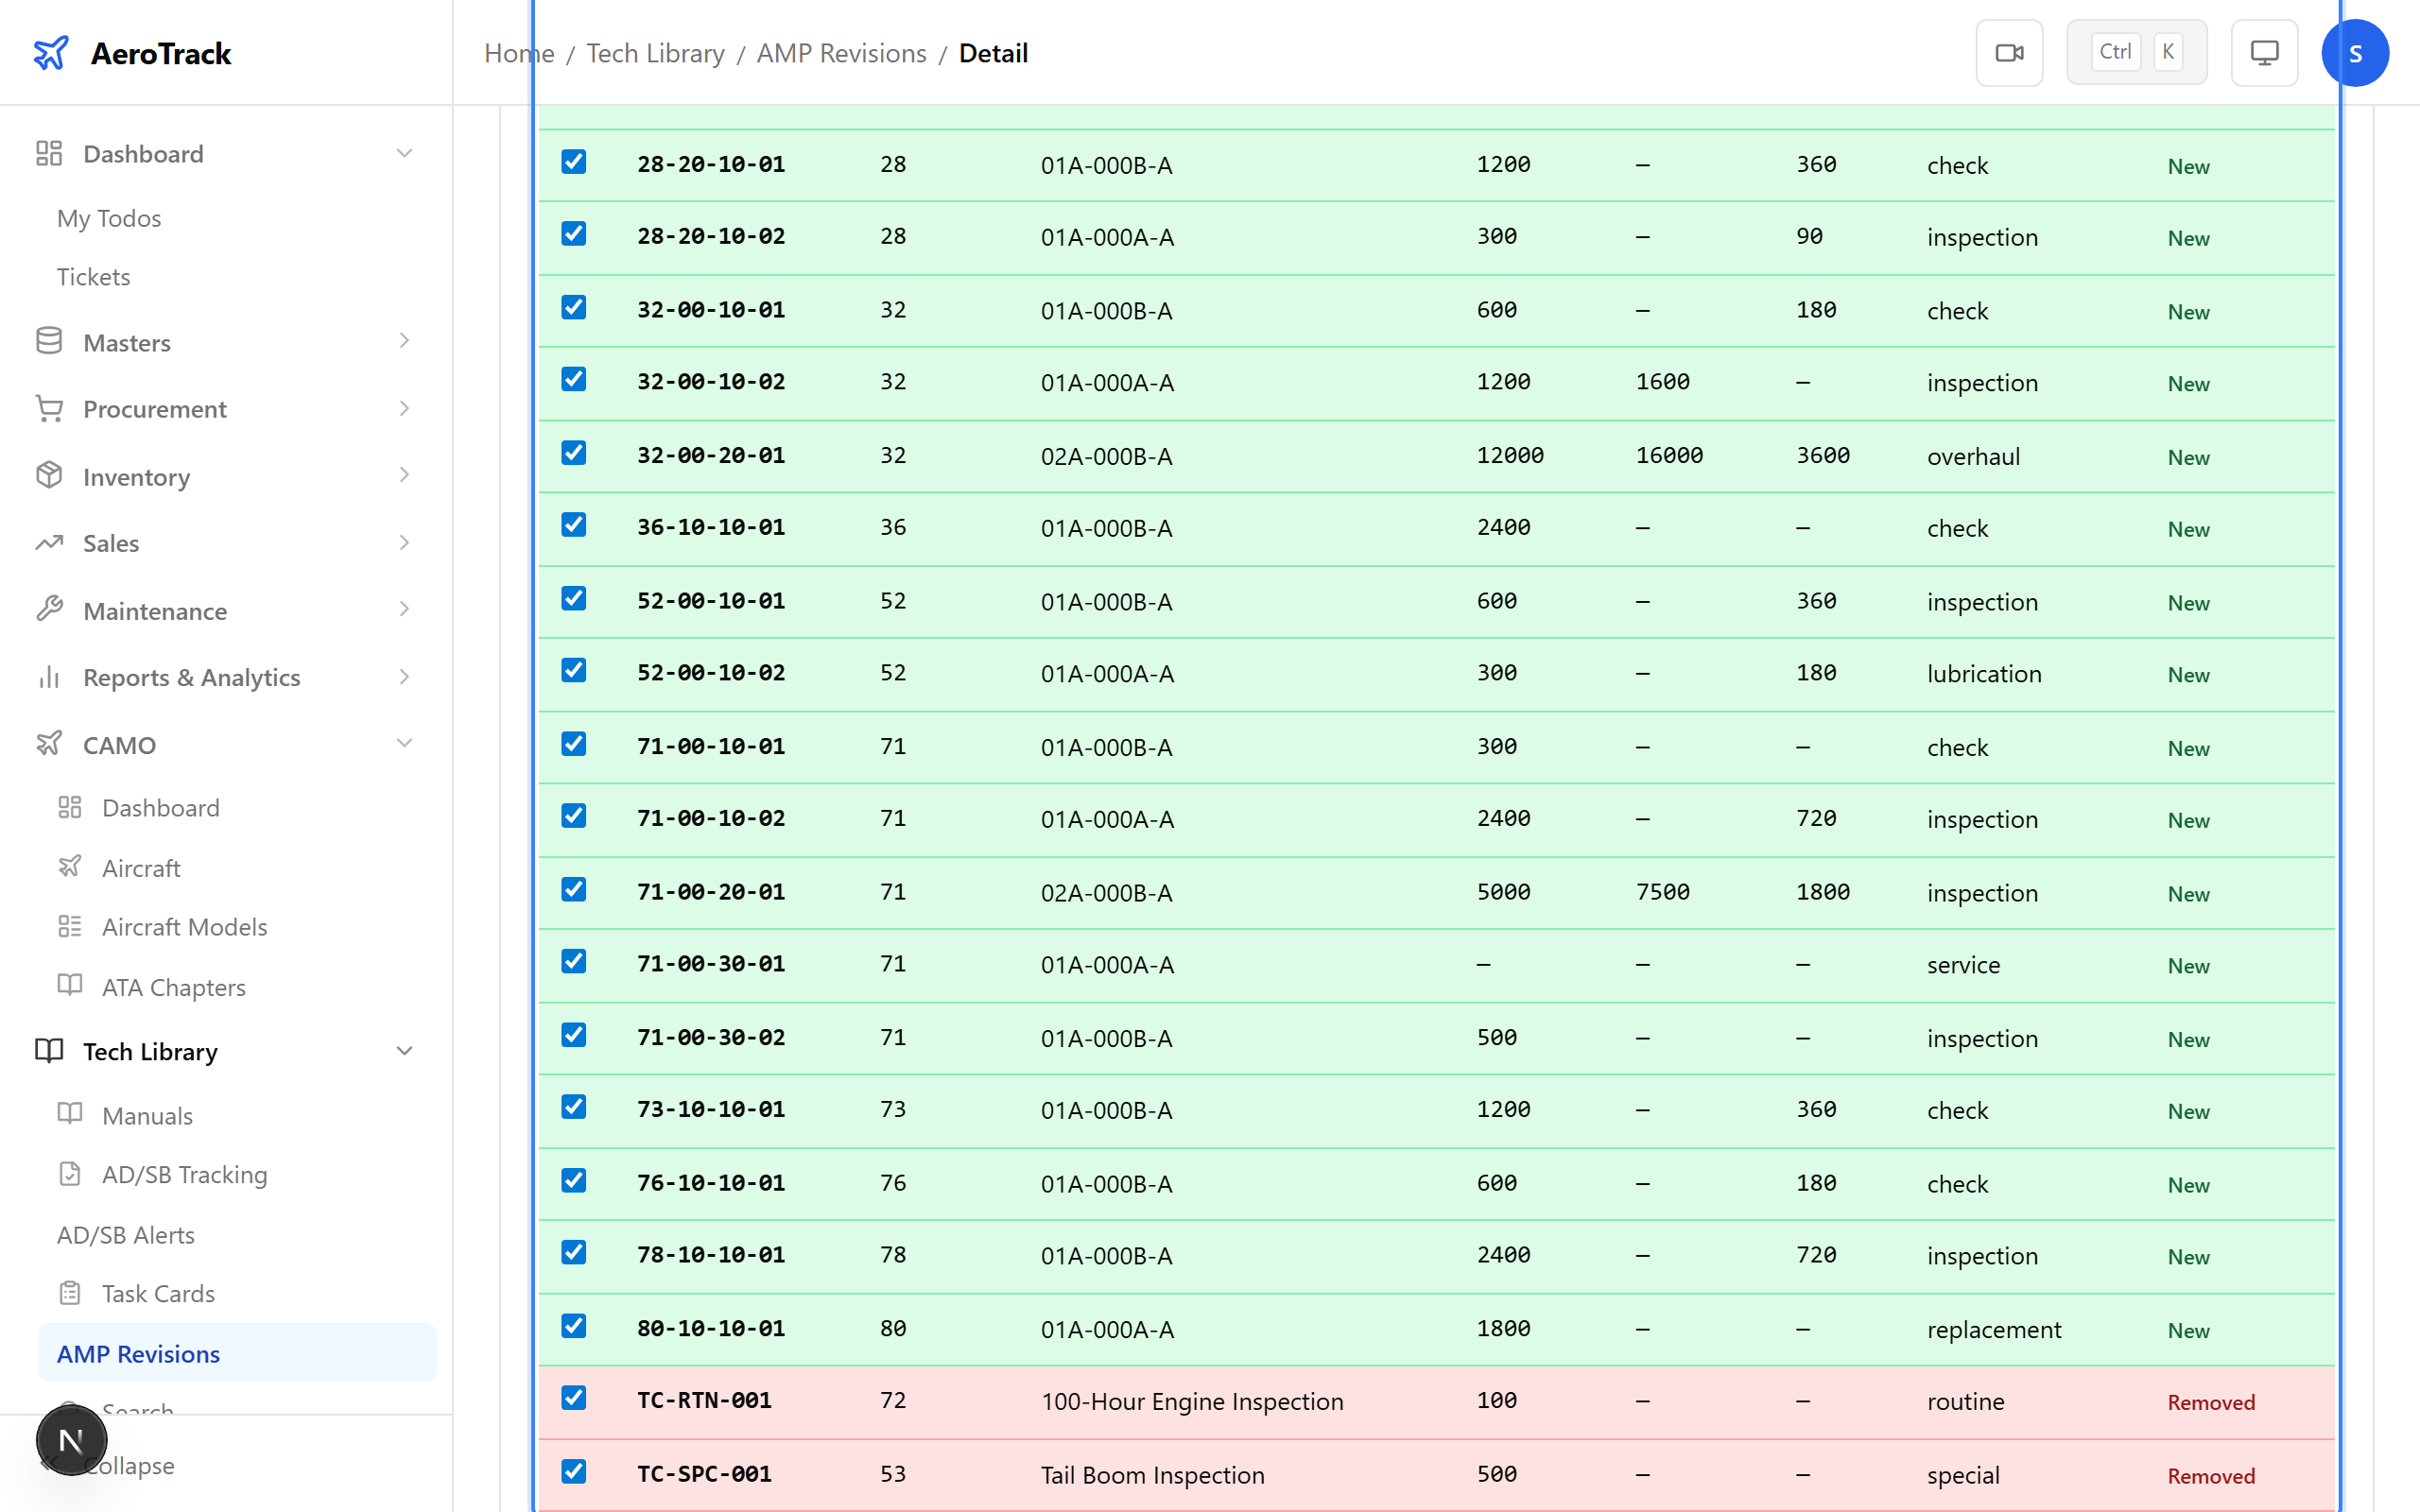Click the Tech Library breadcrumb link
This screenshot has height=1512, width=2420.
(655, 53)
